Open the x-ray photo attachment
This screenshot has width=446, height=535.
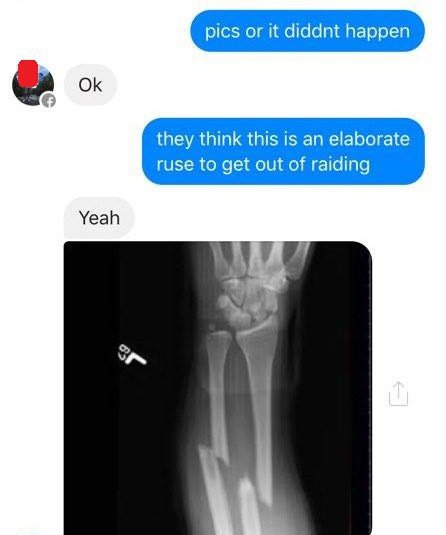coord(217,388)
